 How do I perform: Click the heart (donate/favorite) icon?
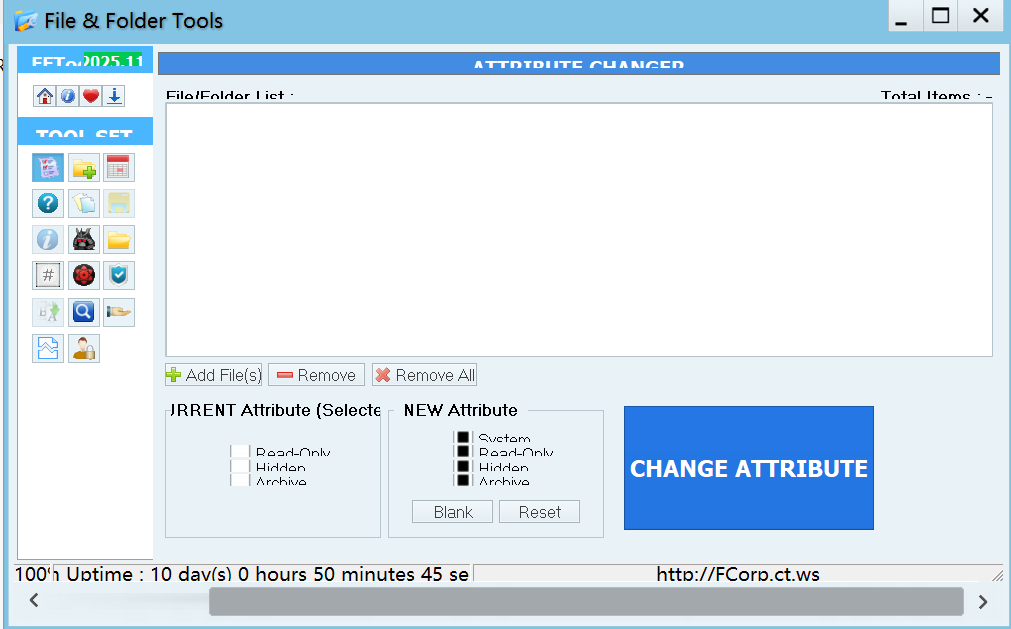(x=89, y=95)
